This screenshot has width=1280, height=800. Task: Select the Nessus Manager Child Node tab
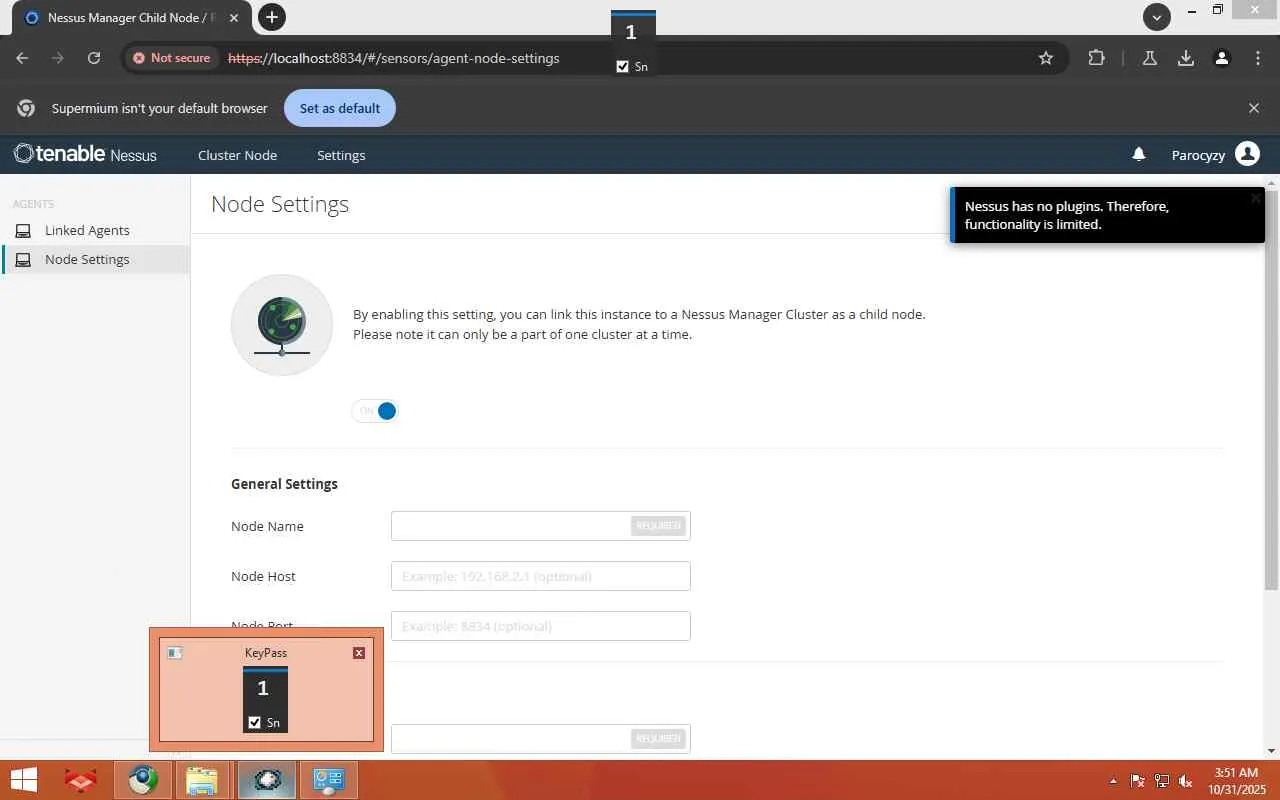[129, 18]
